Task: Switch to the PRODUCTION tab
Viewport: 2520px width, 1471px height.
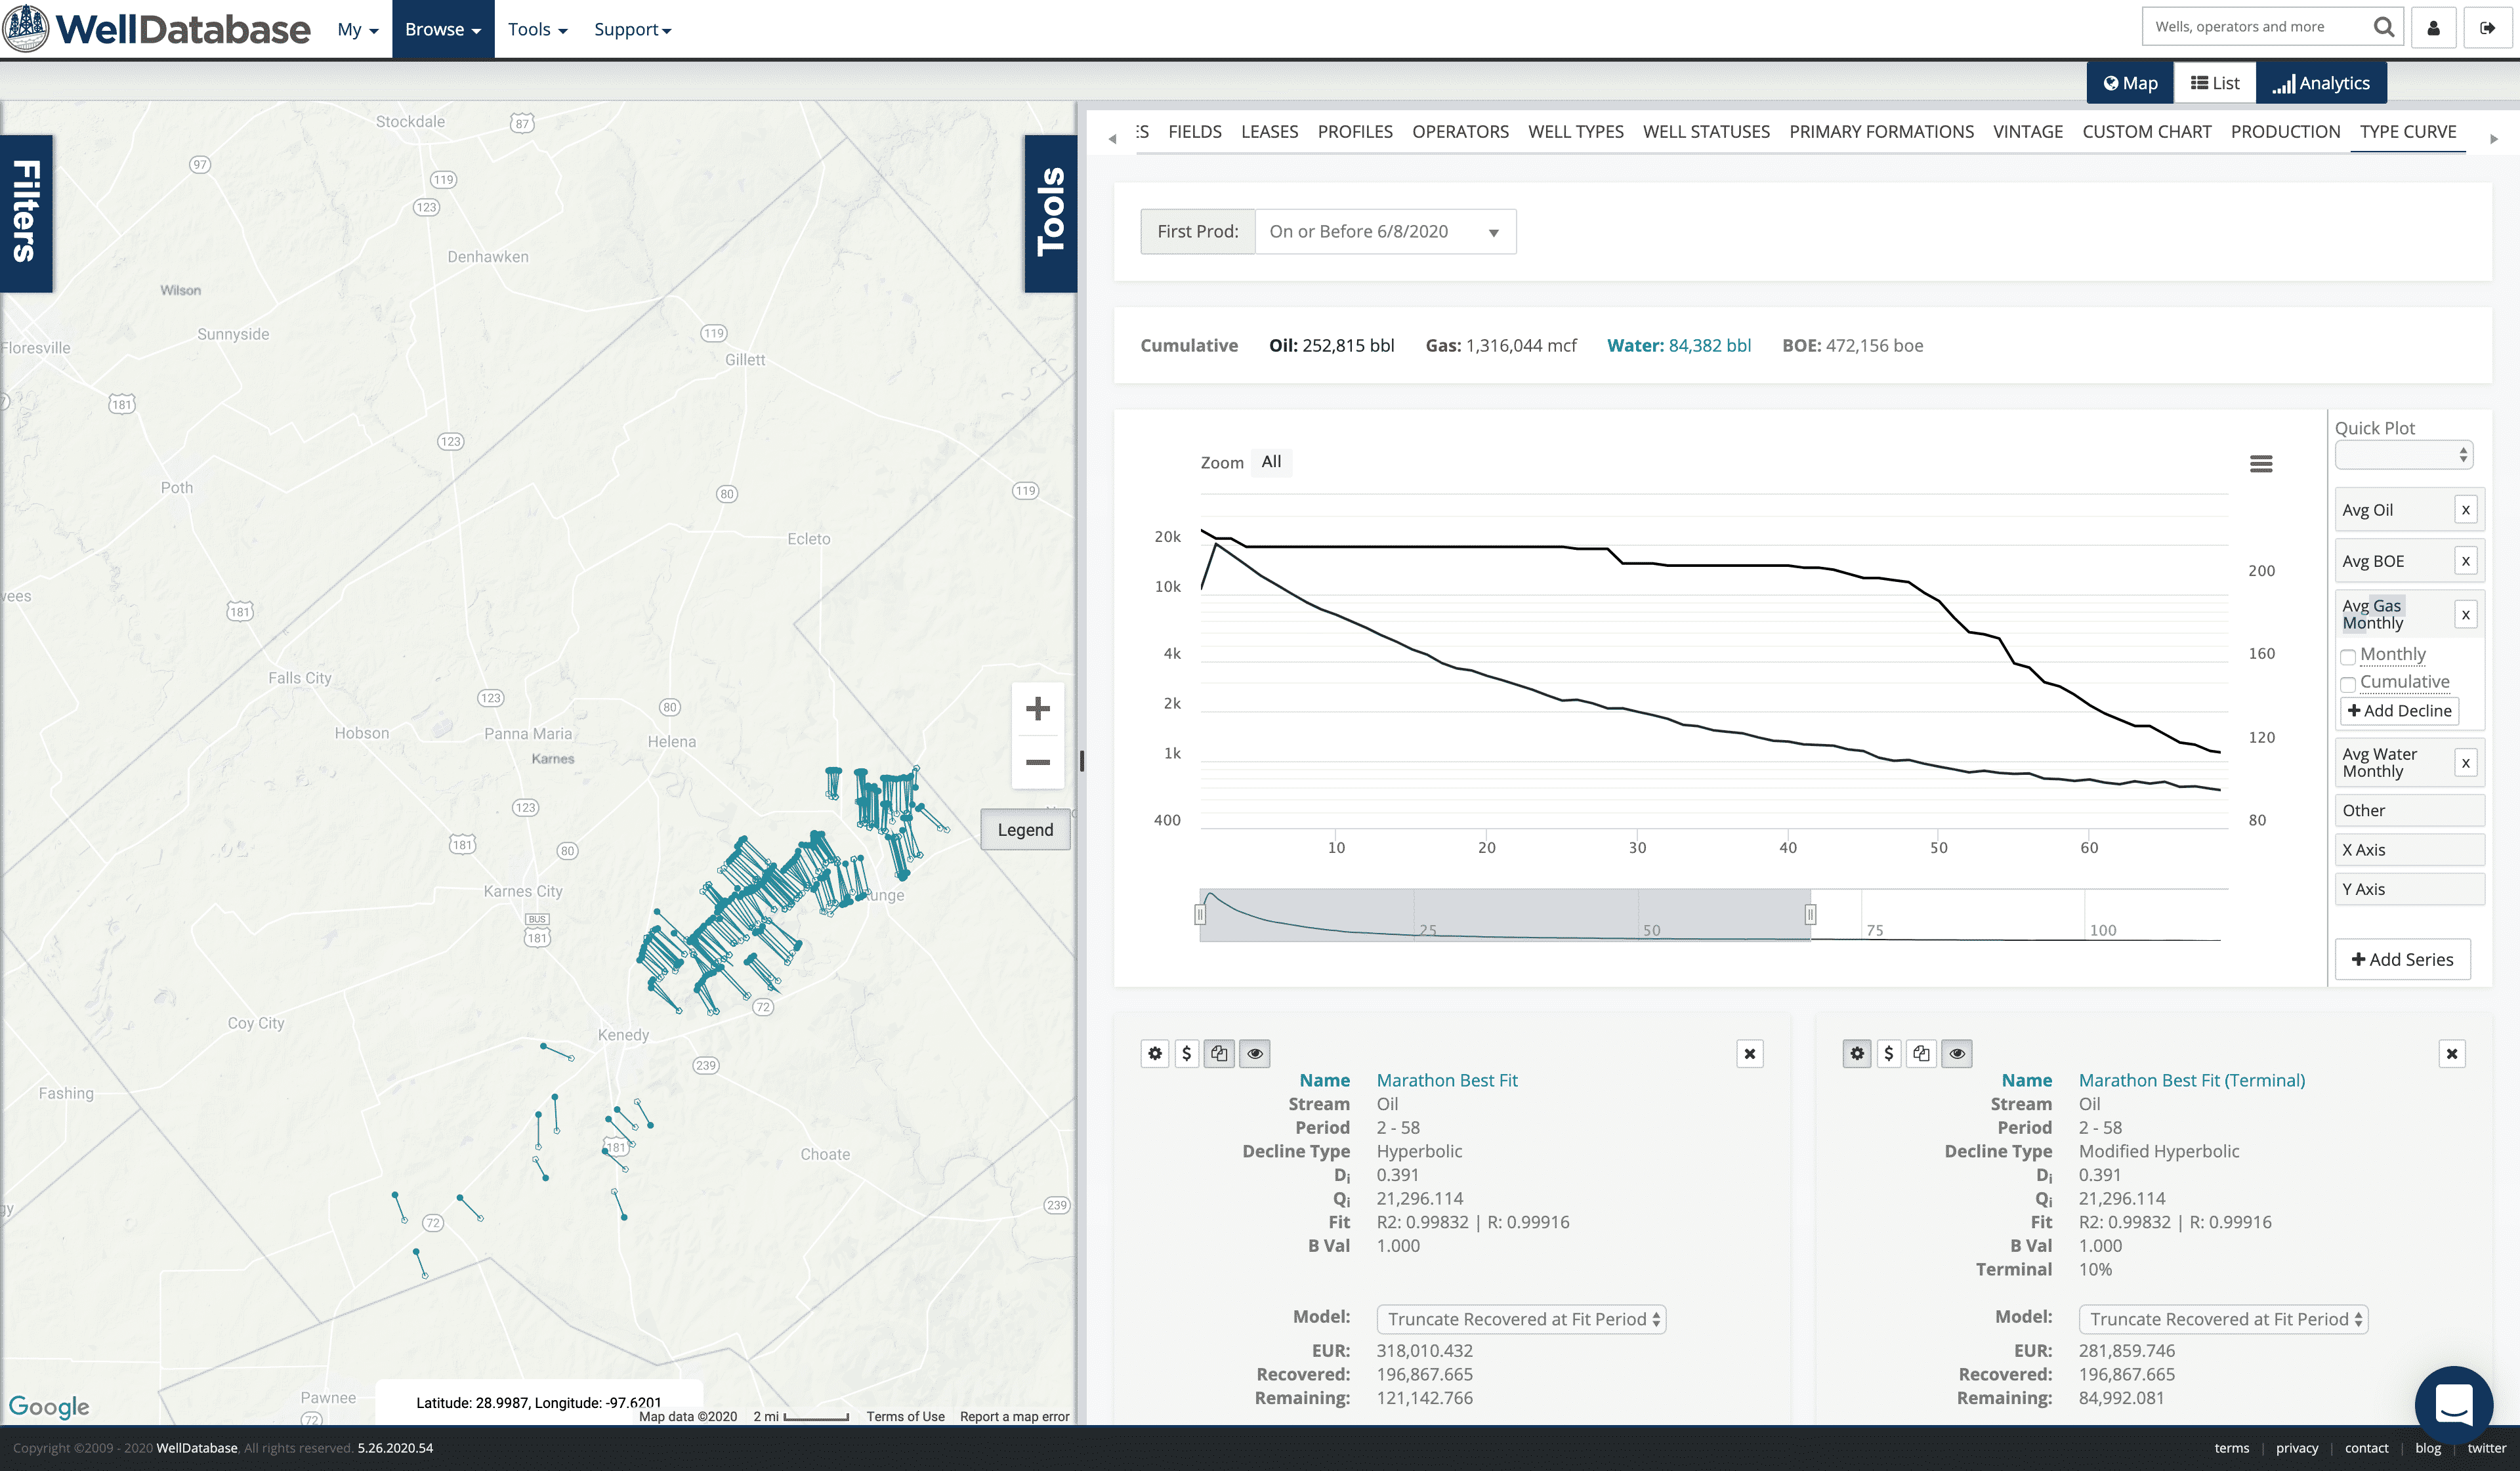Action: (x=2285, y=132)
